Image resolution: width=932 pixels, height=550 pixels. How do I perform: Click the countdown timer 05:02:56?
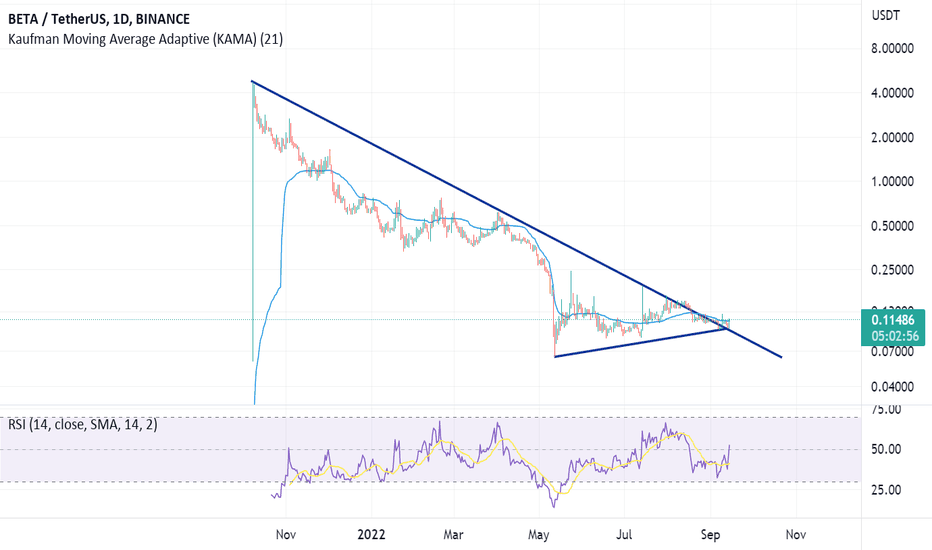pyautogui.click(x=895, y=336)
